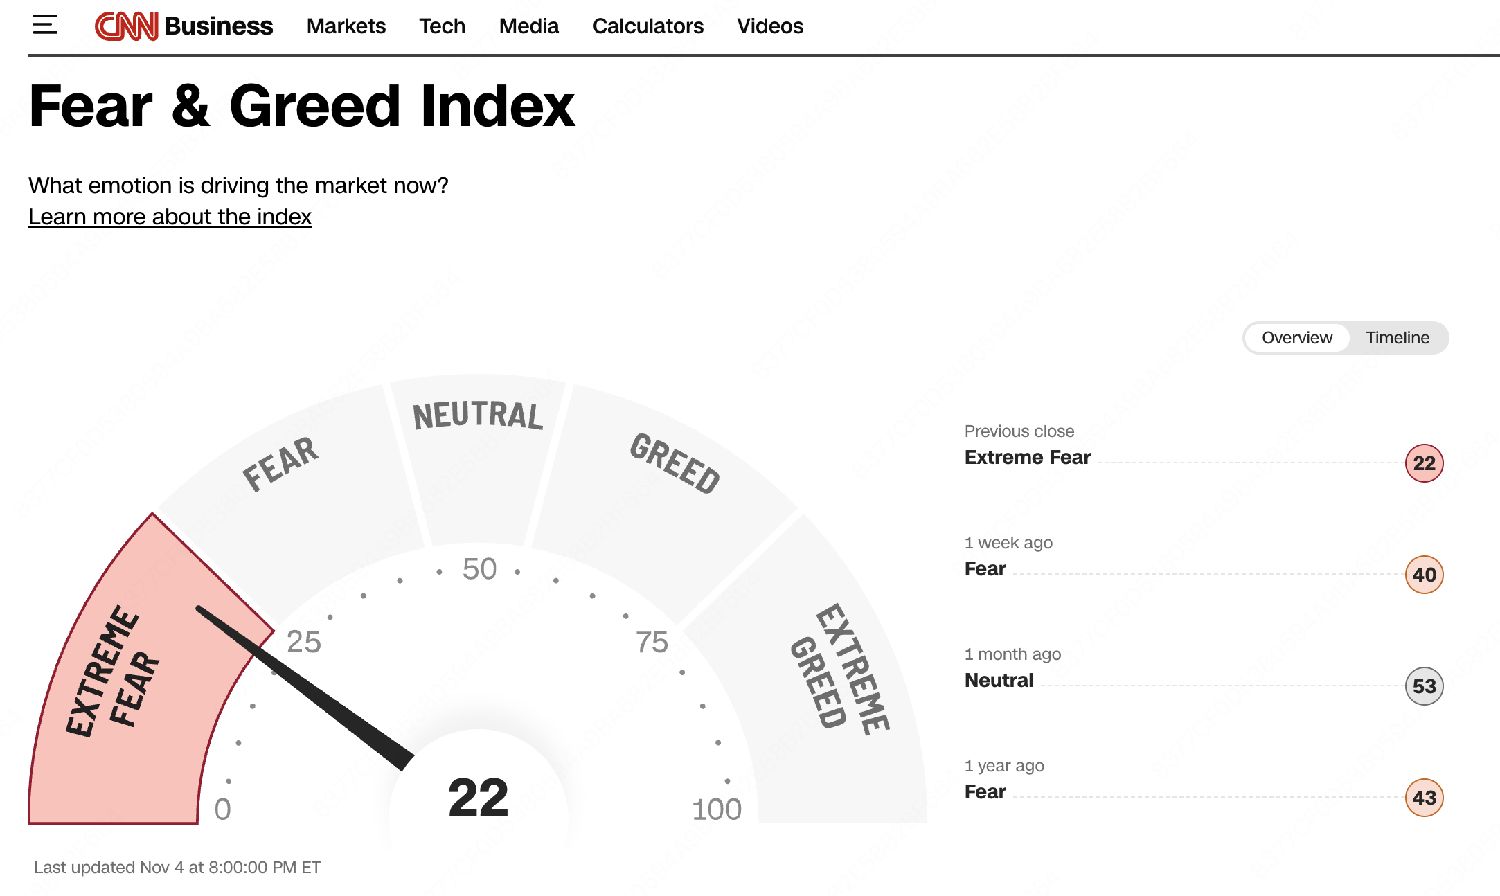Click the CNN Business logo
Image resolution: width=1500 pixels, height=896 pixels.
coord(184,26)
